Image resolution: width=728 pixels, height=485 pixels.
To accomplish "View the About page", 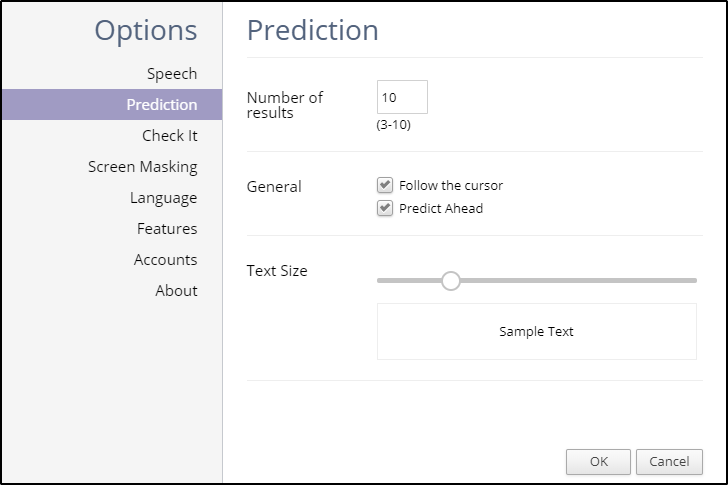I will pos(176,291).
